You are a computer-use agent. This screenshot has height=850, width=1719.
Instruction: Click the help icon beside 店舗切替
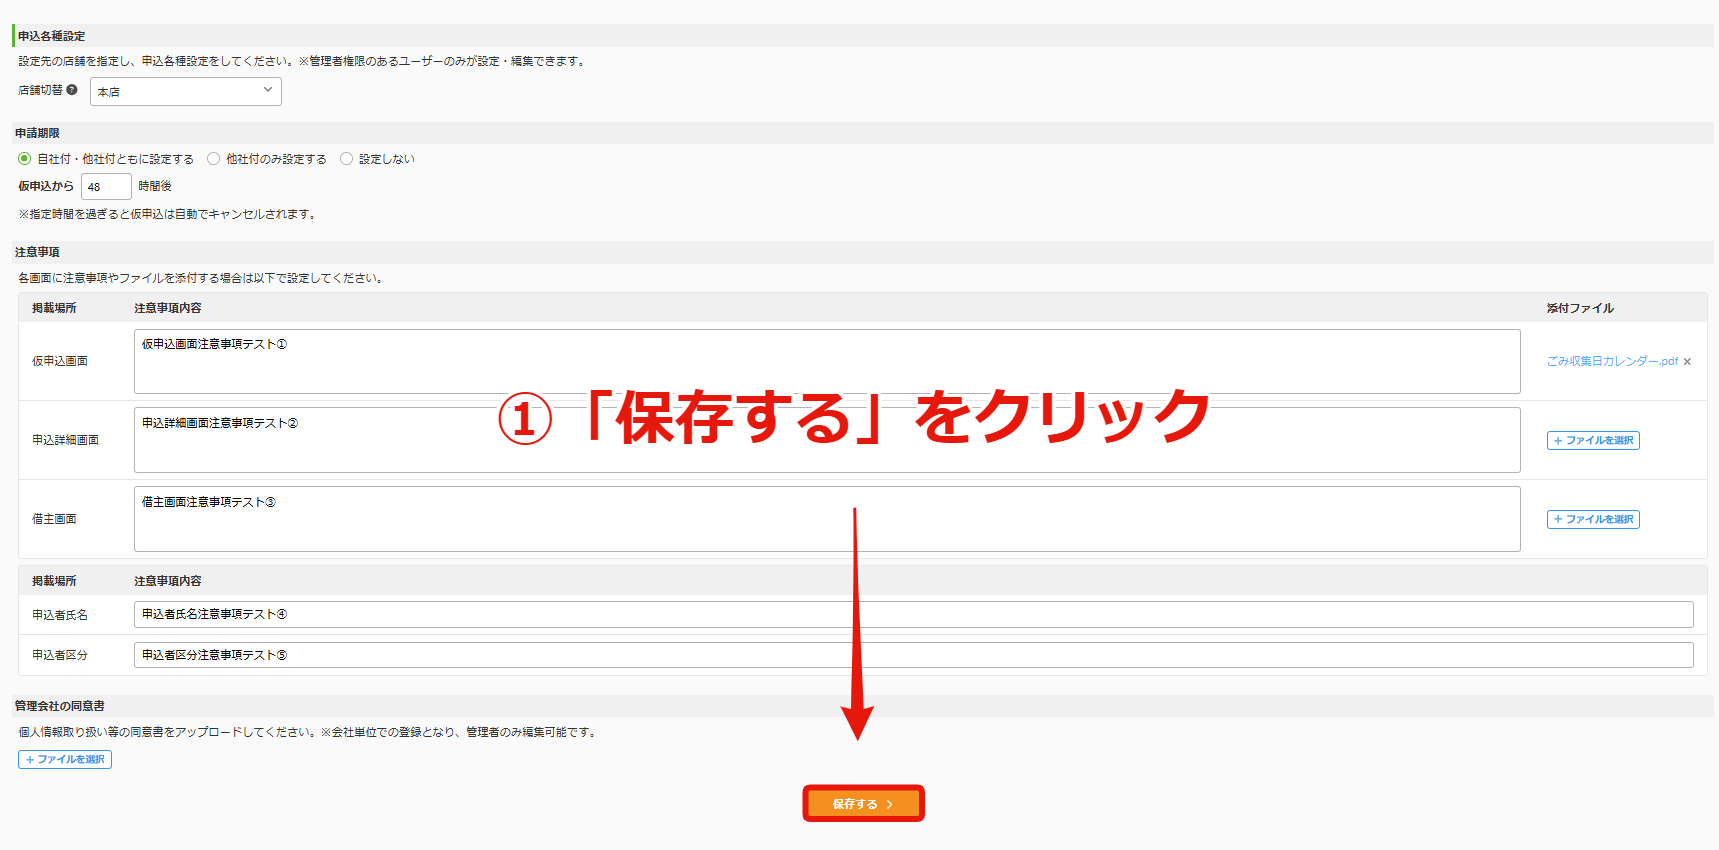pyautogui.click(x=72, y=90)
